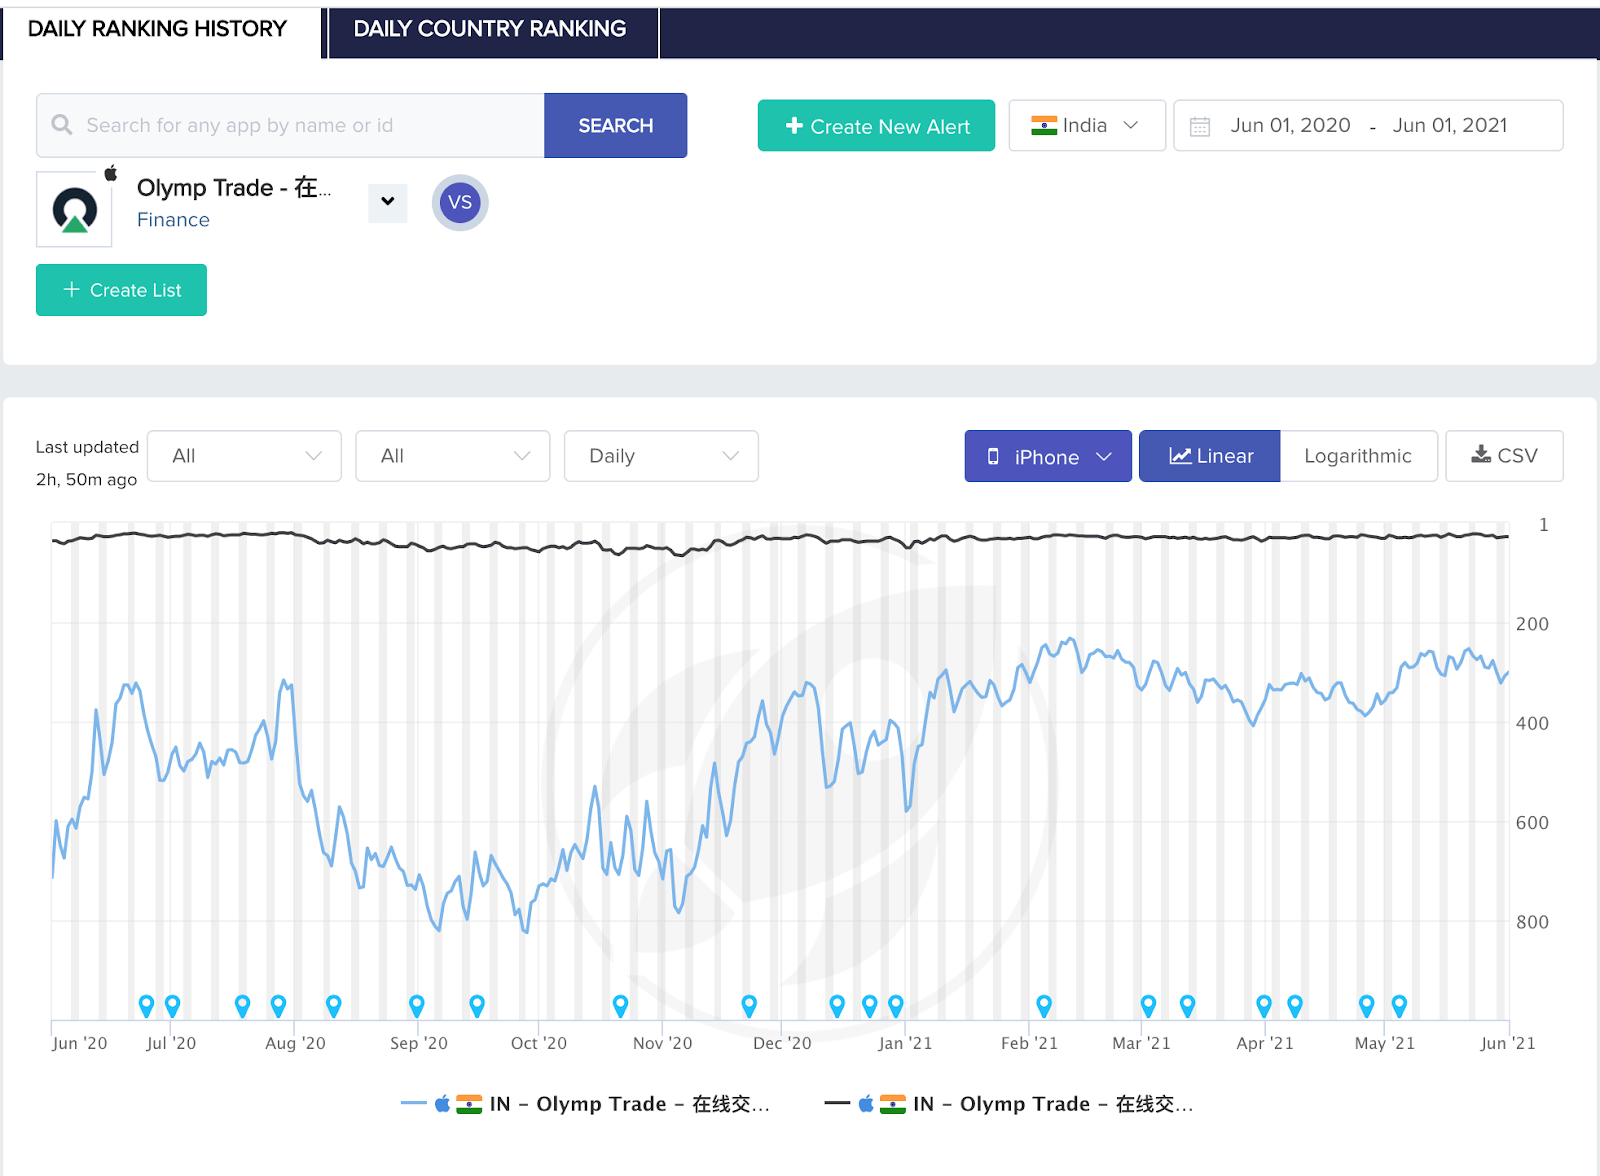Download chart data as CSV

[x=1504, y=456]
